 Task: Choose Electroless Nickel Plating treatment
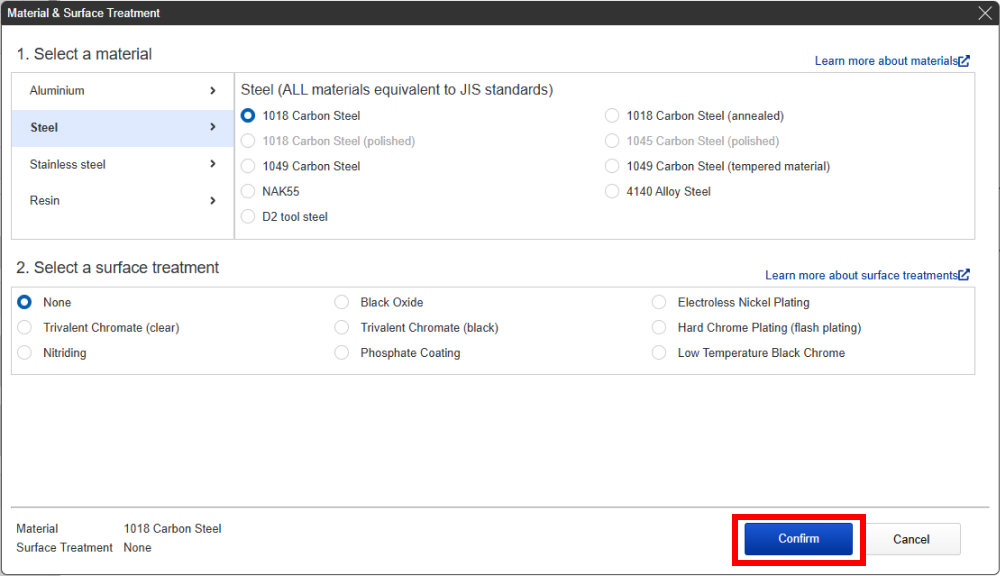659,302
